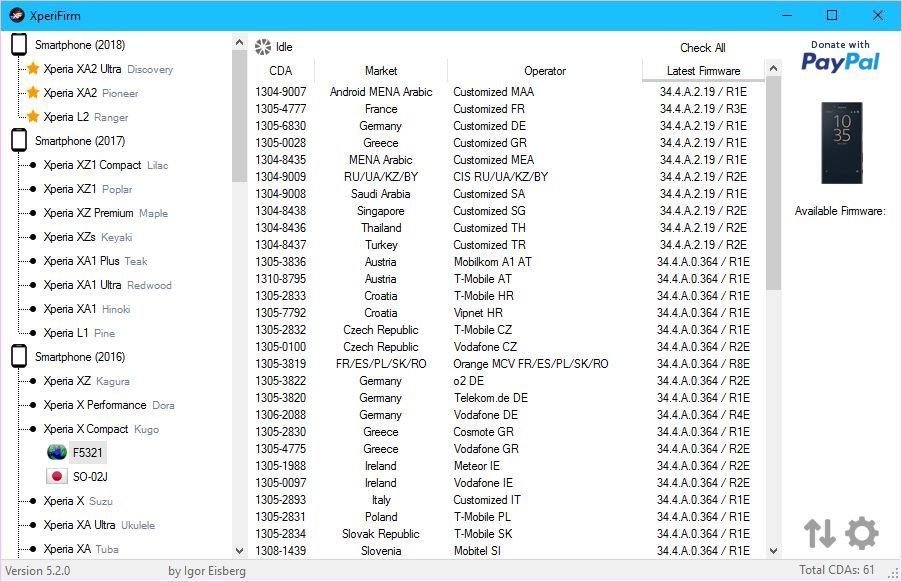Sort by the Latest Firmware column header
The height and width of the screenshot is (582, 902).
(x=704, y=71)
